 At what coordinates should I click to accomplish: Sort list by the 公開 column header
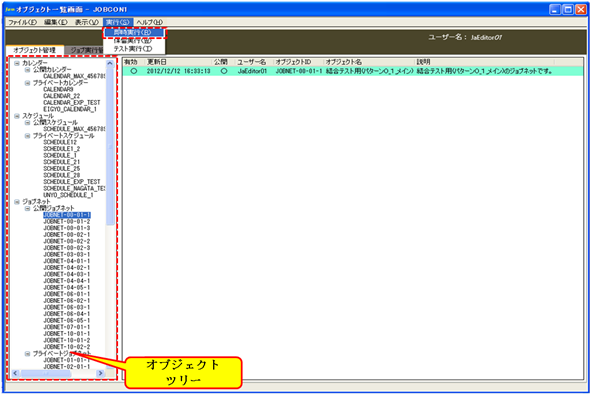point(224,62)
